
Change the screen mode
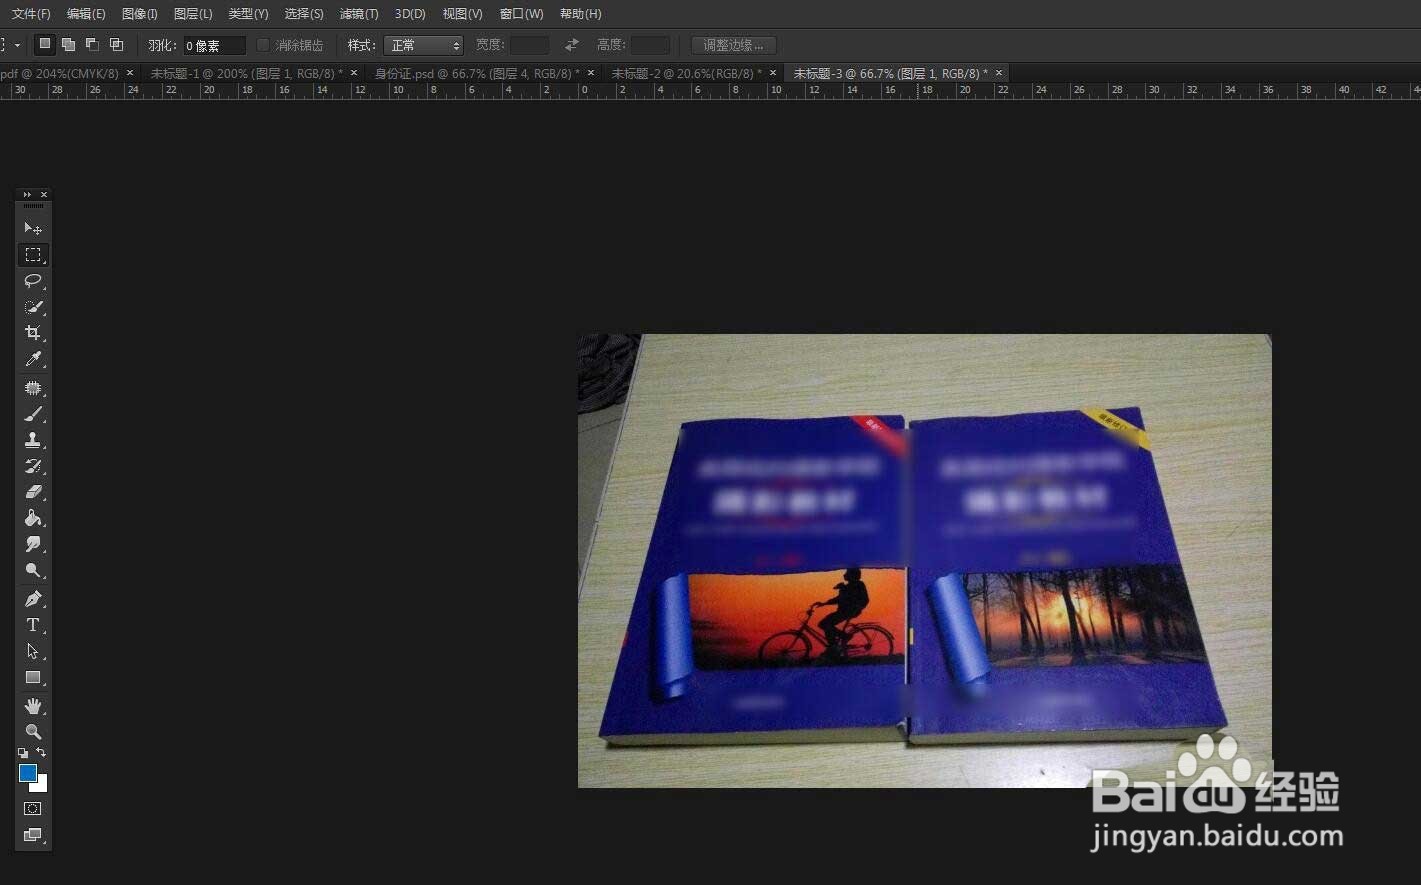point(33,835)
